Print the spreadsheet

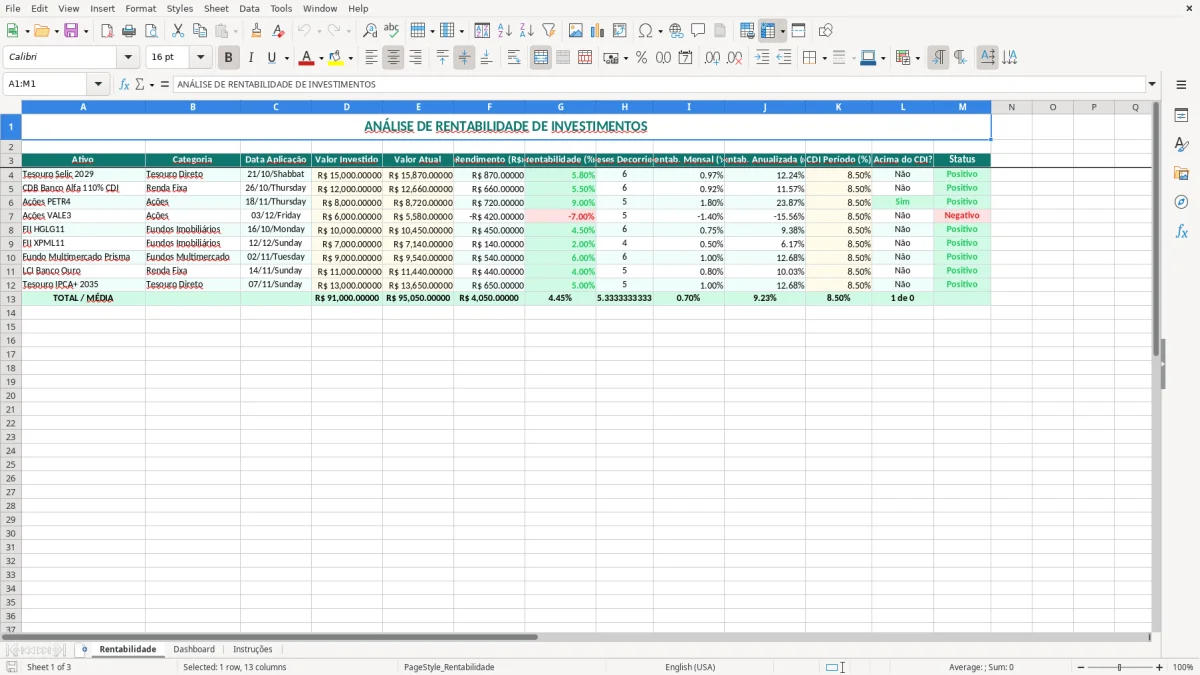point(129,31)
